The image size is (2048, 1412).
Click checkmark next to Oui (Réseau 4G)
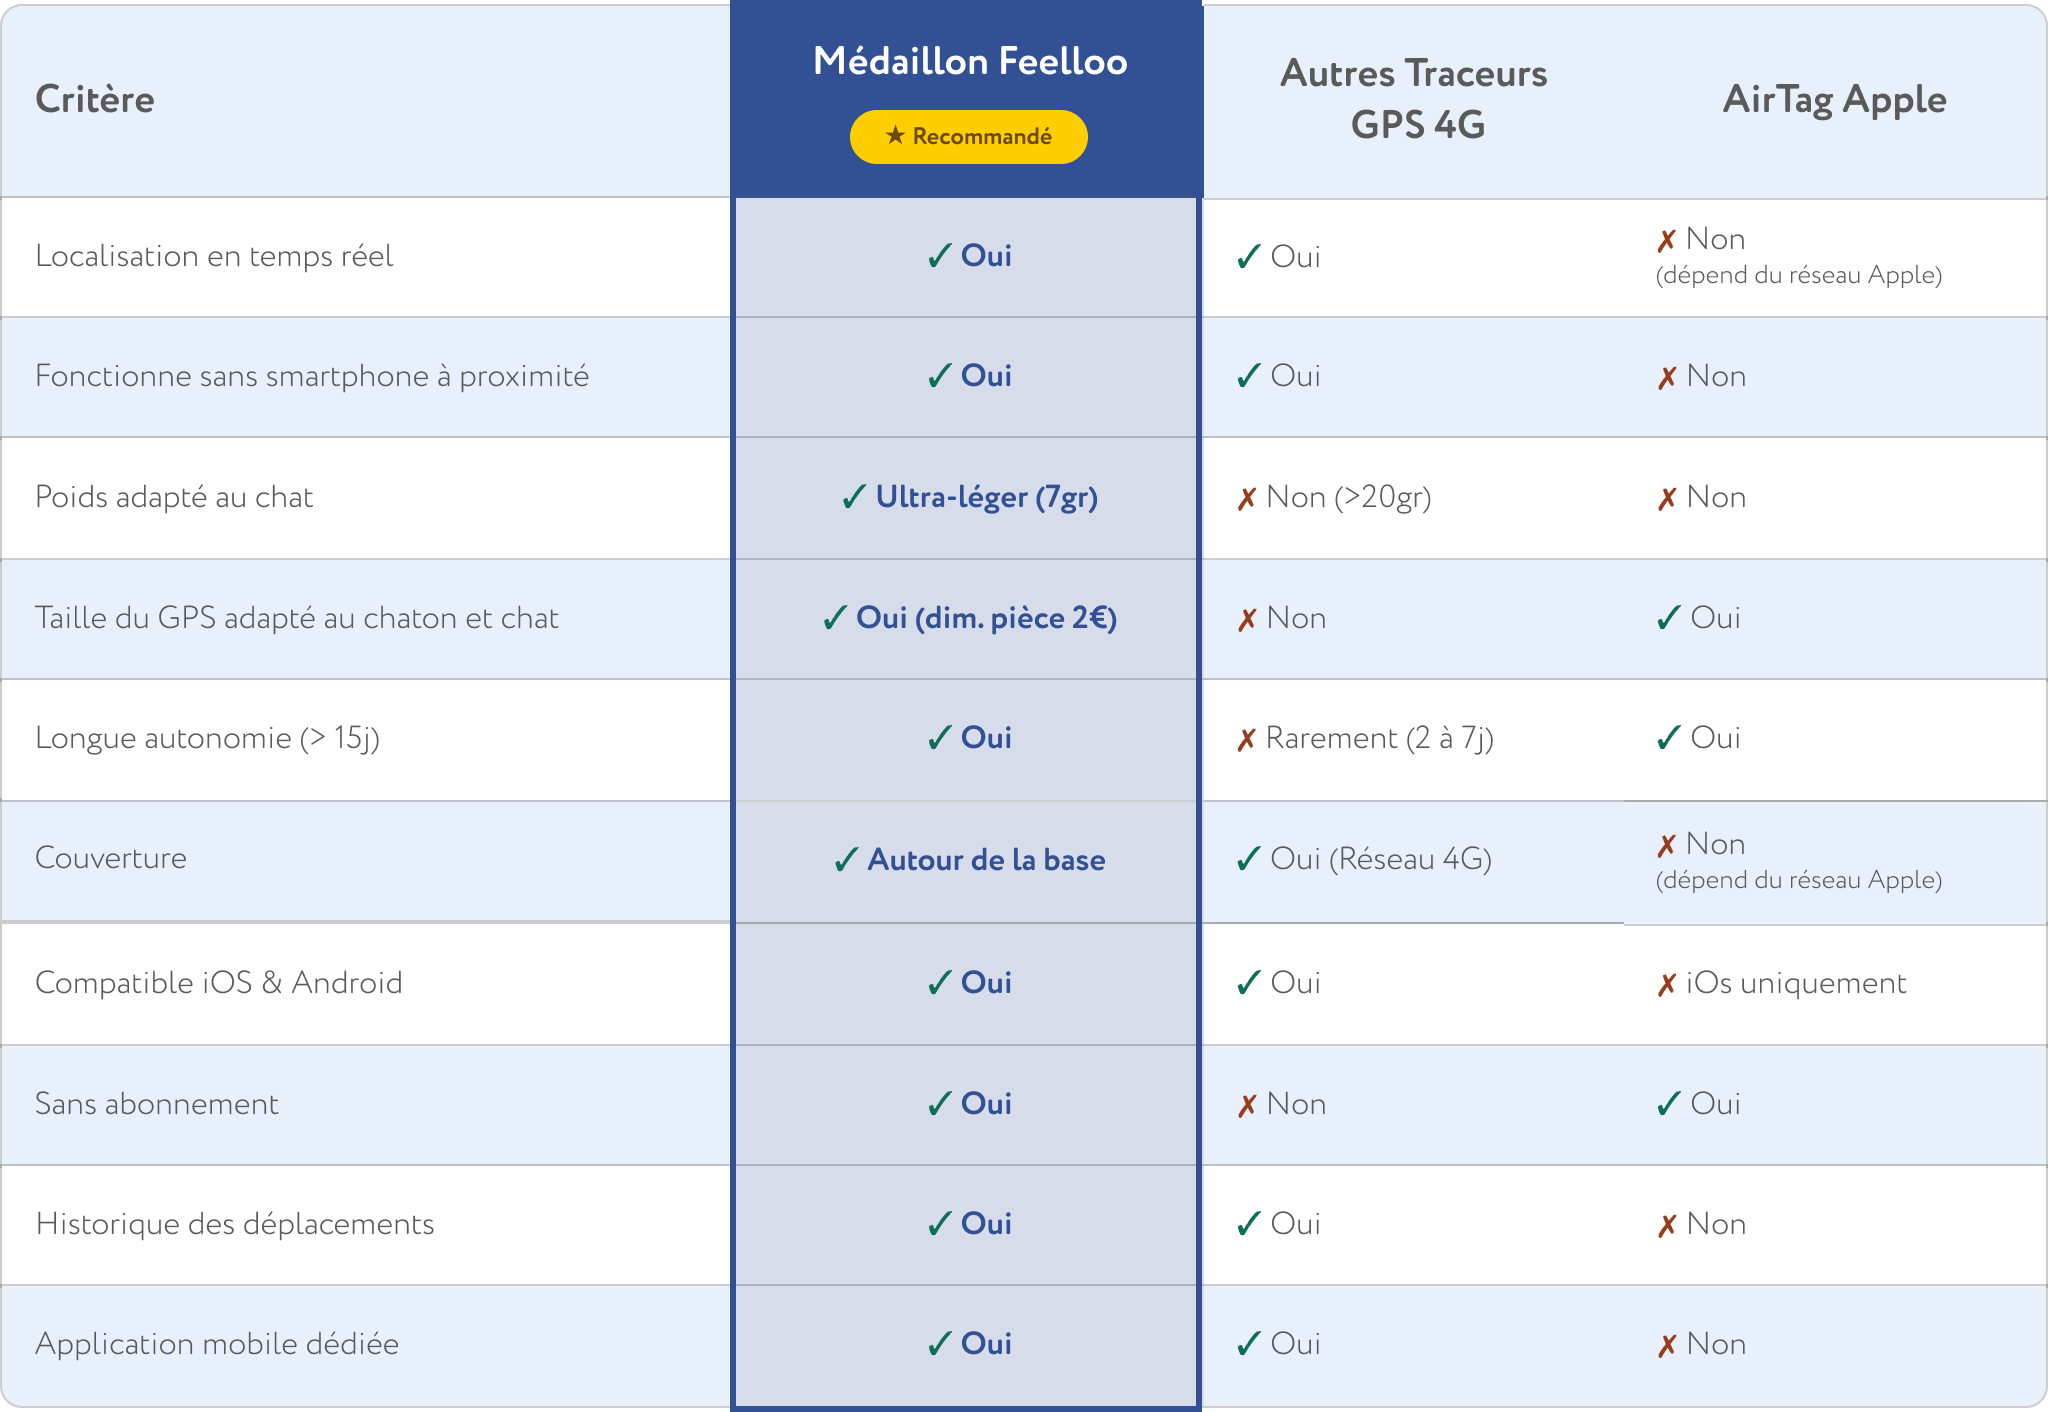(x=1248, y=859)
